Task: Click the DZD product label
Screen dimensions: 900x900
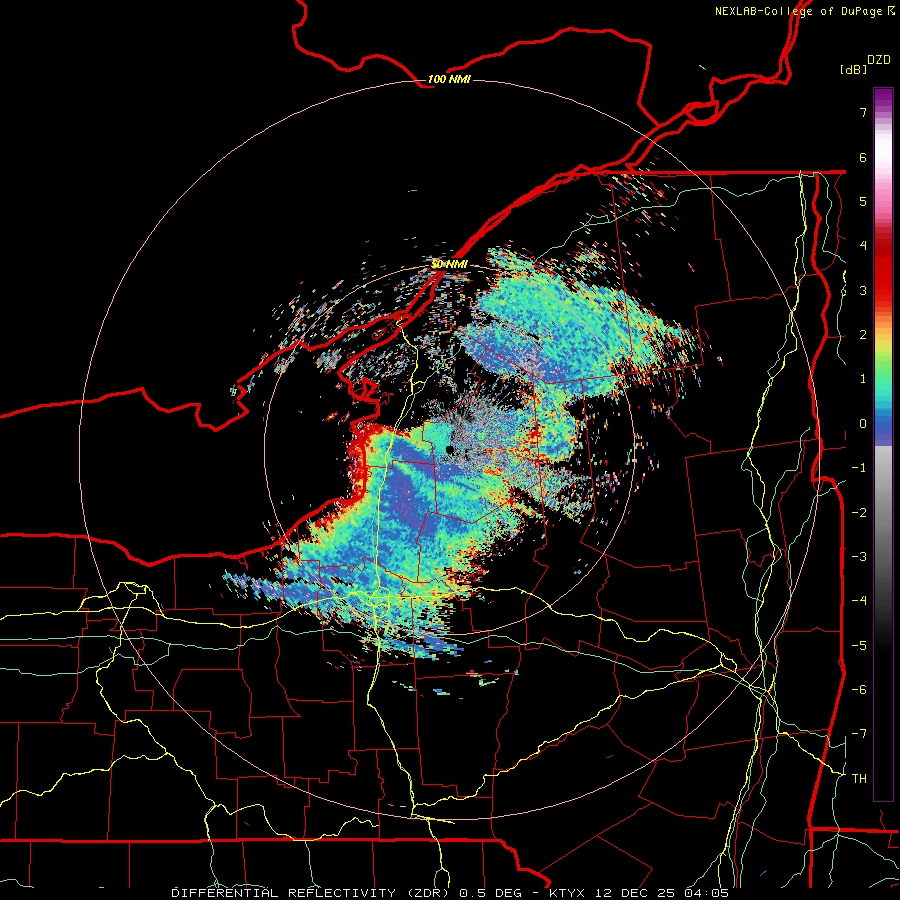Action: [x=879, y=60]
